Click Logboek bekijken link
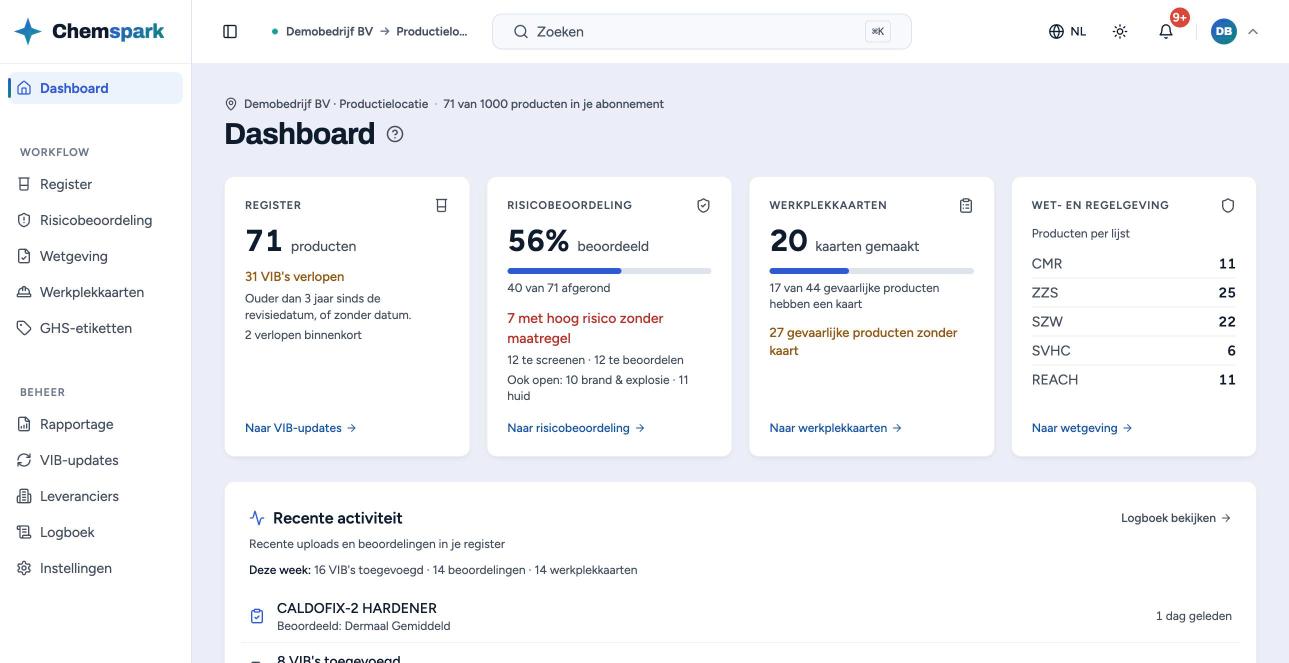Viewport: 1289px width, 663px height. pos(1176,518)
